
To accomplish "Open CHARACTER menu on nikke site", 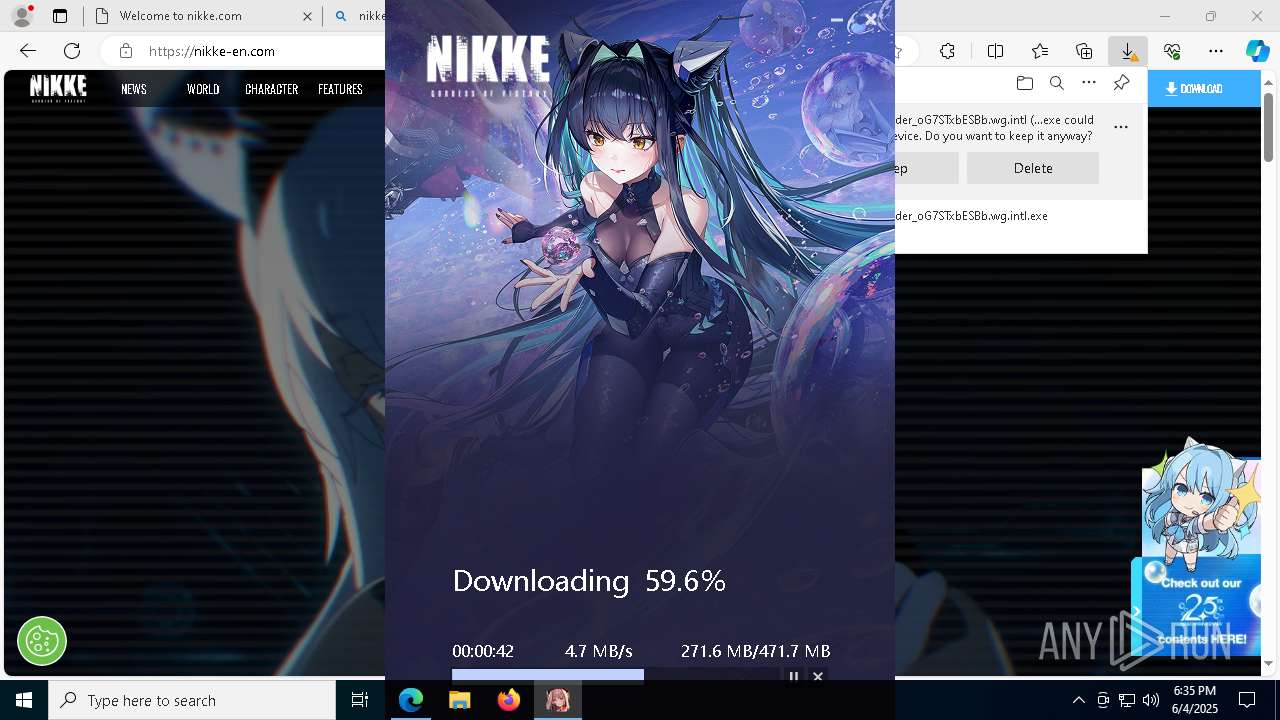I will pyautogui.click(x=272, y=89).
